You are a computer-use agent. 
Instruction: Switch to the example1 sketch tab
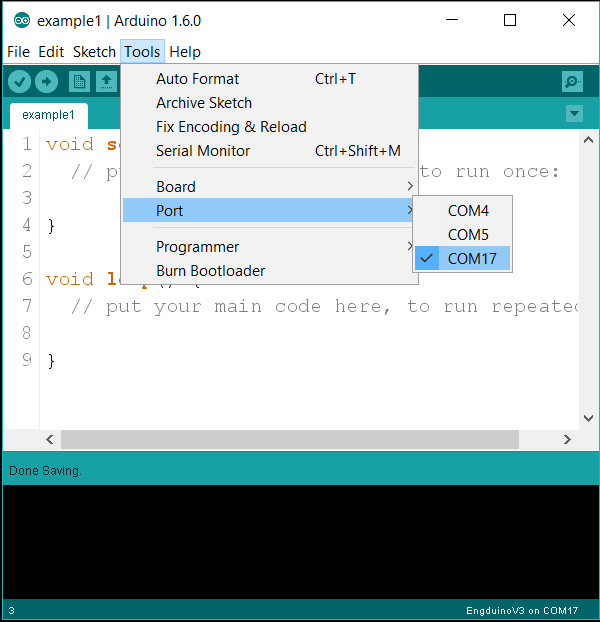(49, 115)
